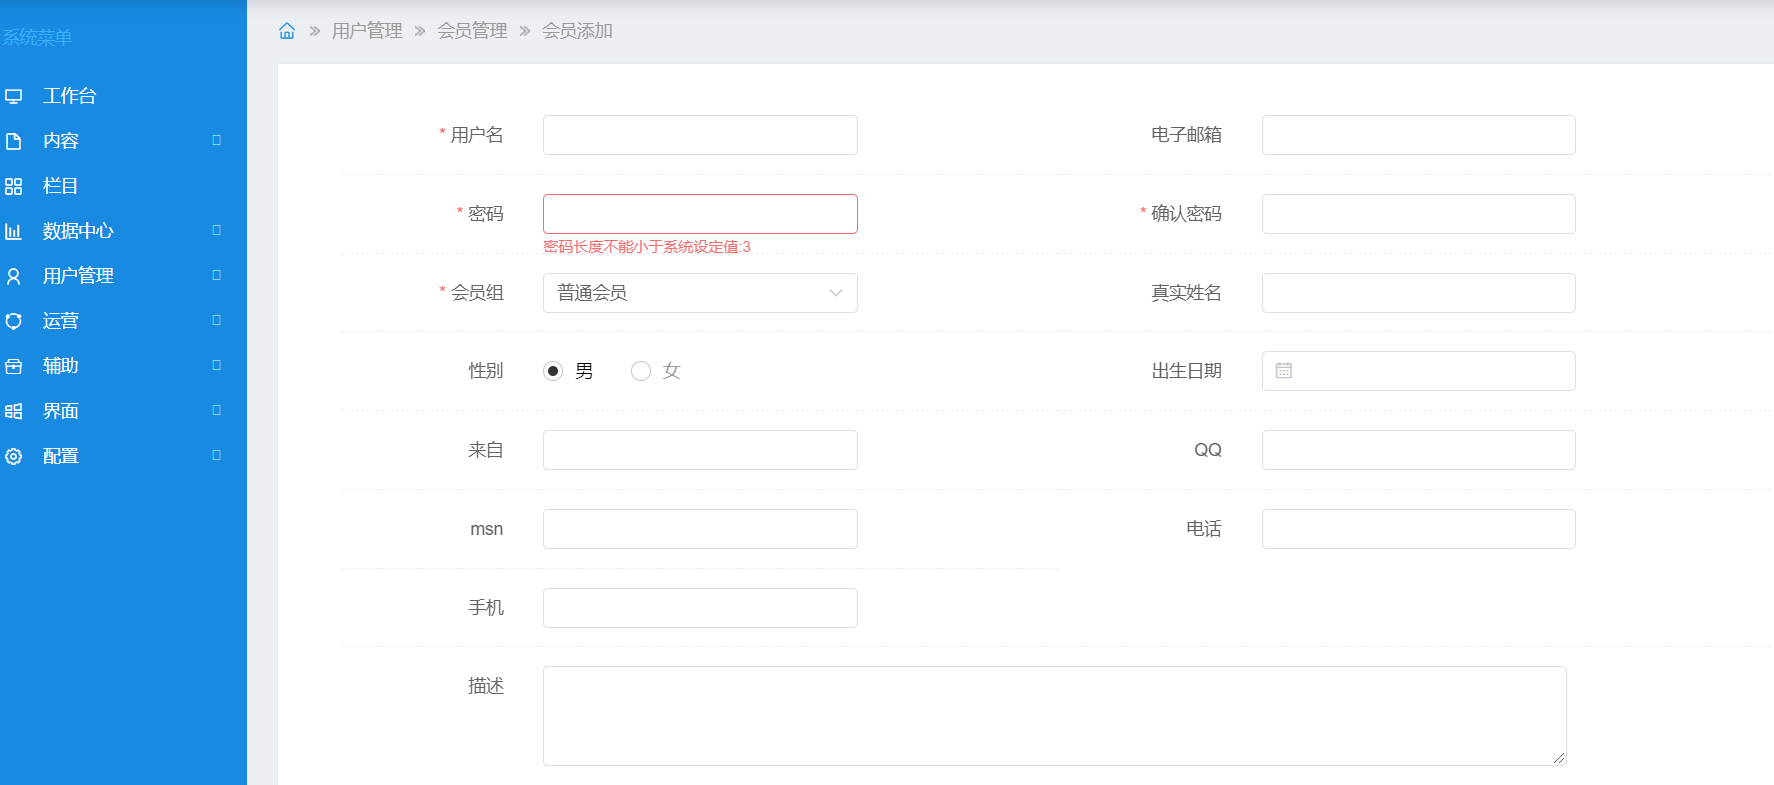Expand the 辅助 sidebar submenu arrow
1774x785 pixels.
[216, 366]
